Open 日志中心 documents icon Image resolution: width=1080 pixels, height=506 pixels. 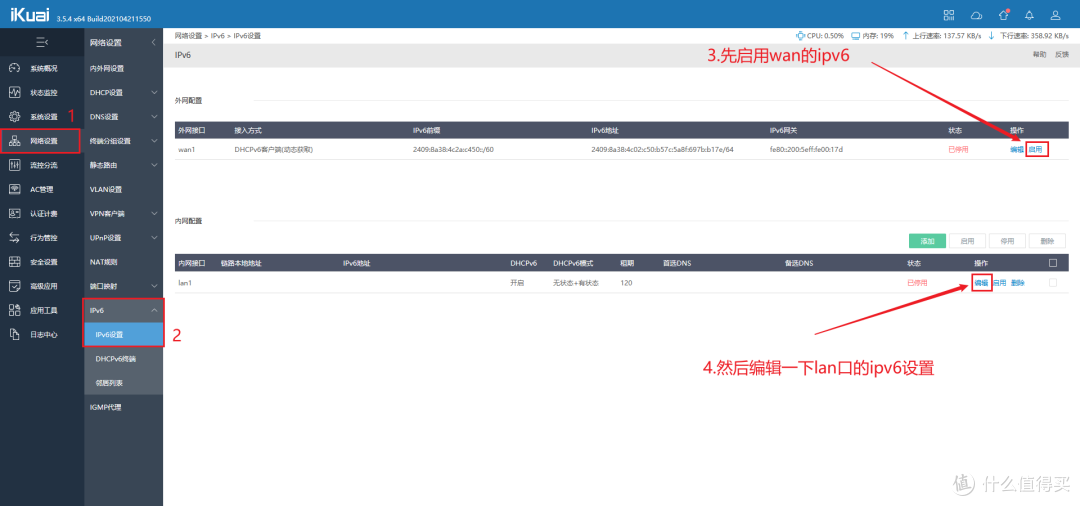point(14,334)
